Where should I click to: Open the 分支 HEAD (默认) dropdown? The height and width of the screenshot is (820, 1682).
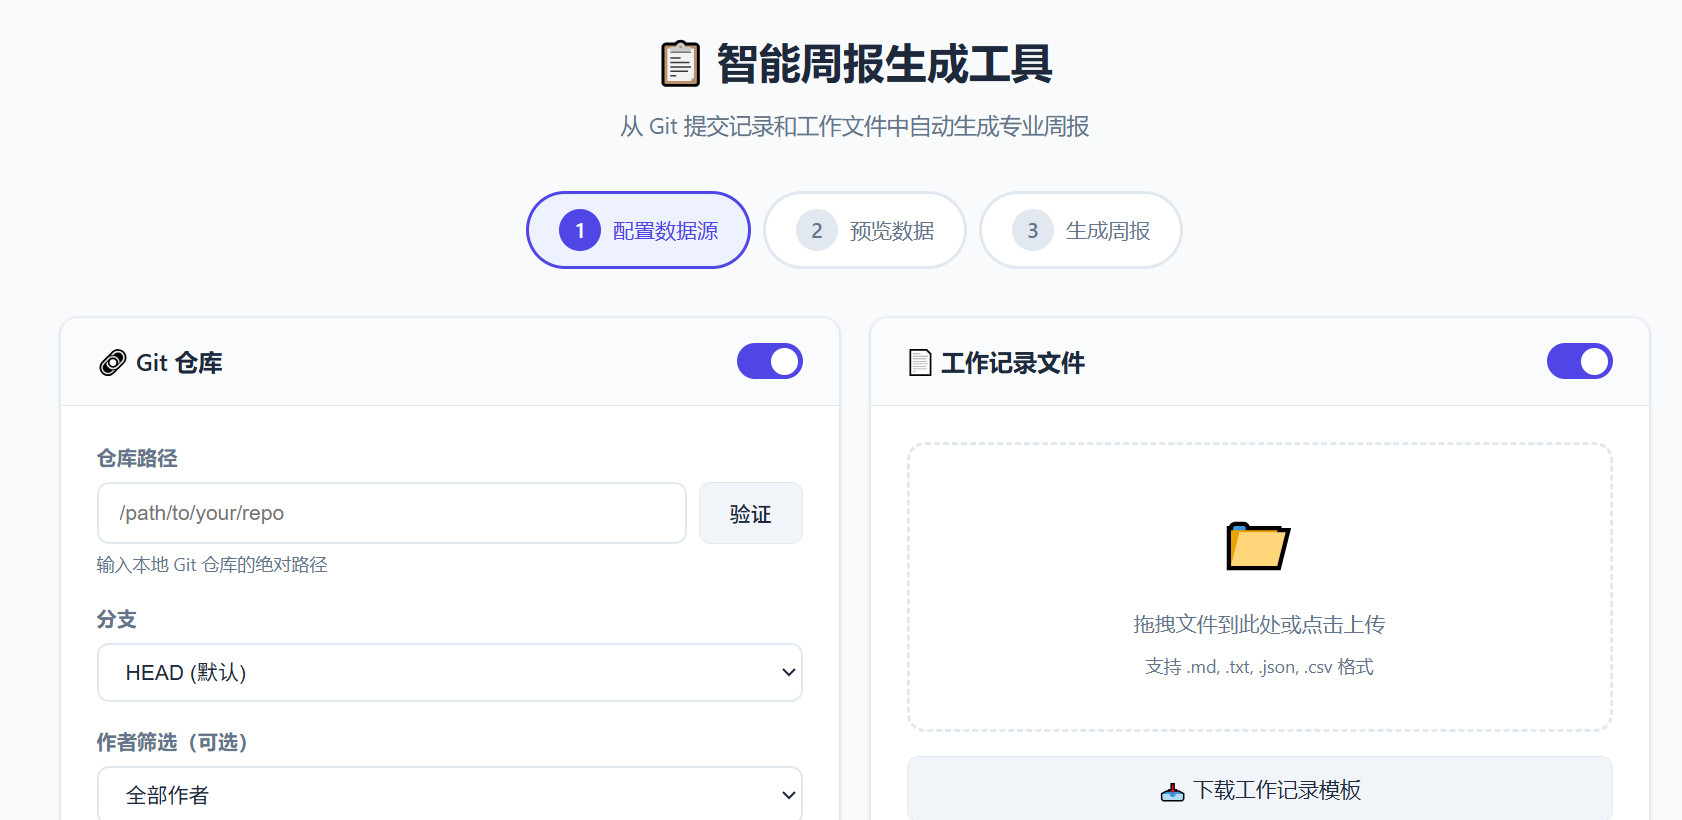(x=449, y=673)
